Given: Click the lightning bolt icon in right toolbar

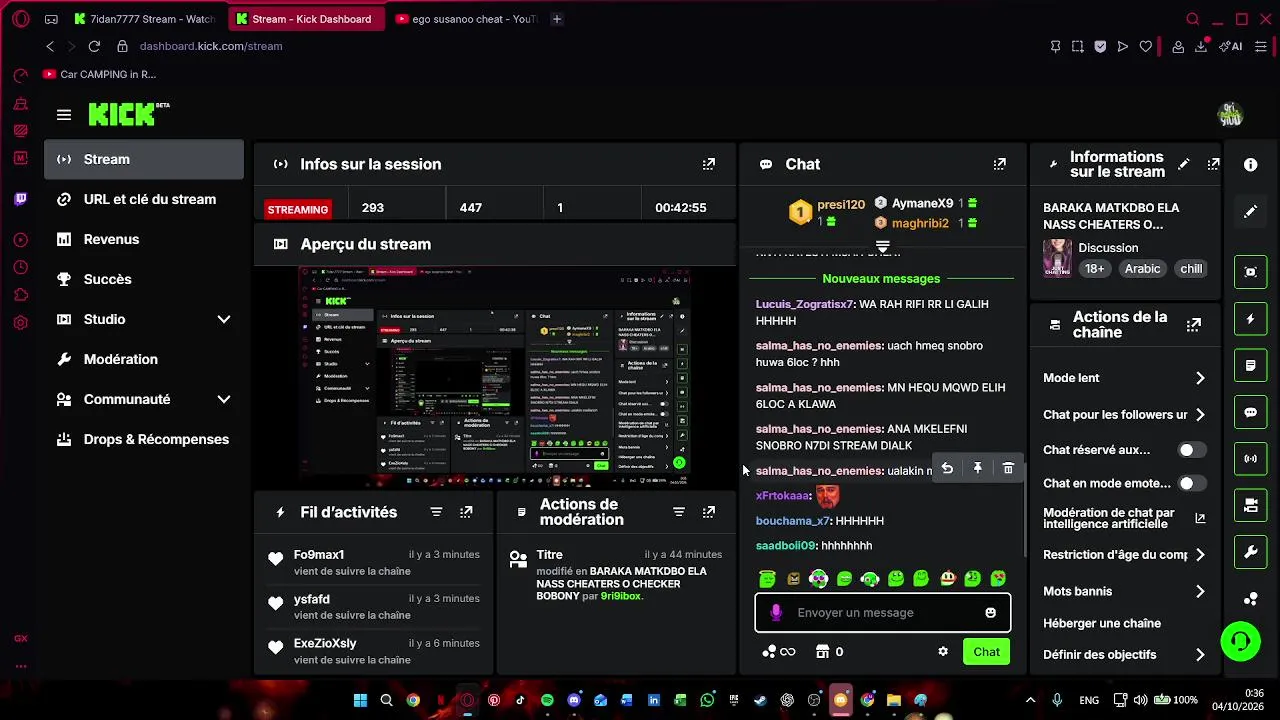Looking at the screenshot, I should pos(1251,319).
